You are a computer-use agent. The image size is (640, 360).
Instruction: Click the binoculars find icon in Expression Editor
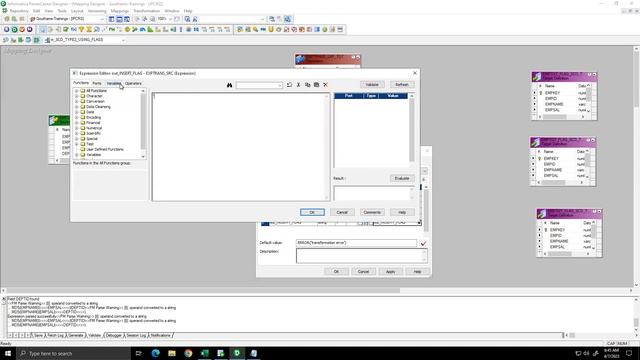[229, 85]
